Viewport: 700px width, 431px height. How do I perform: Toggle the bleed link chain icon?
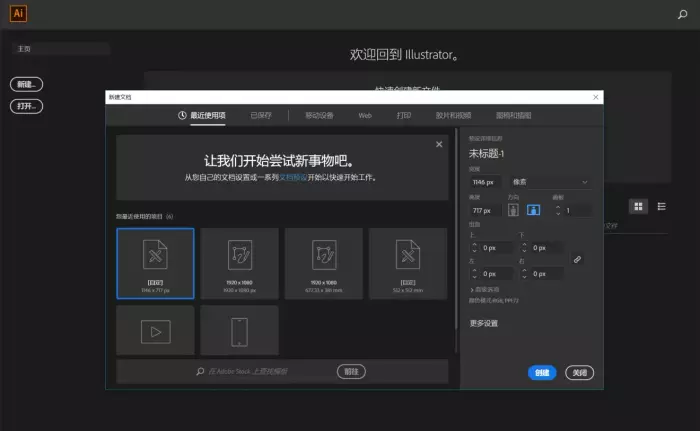(577, 259)
